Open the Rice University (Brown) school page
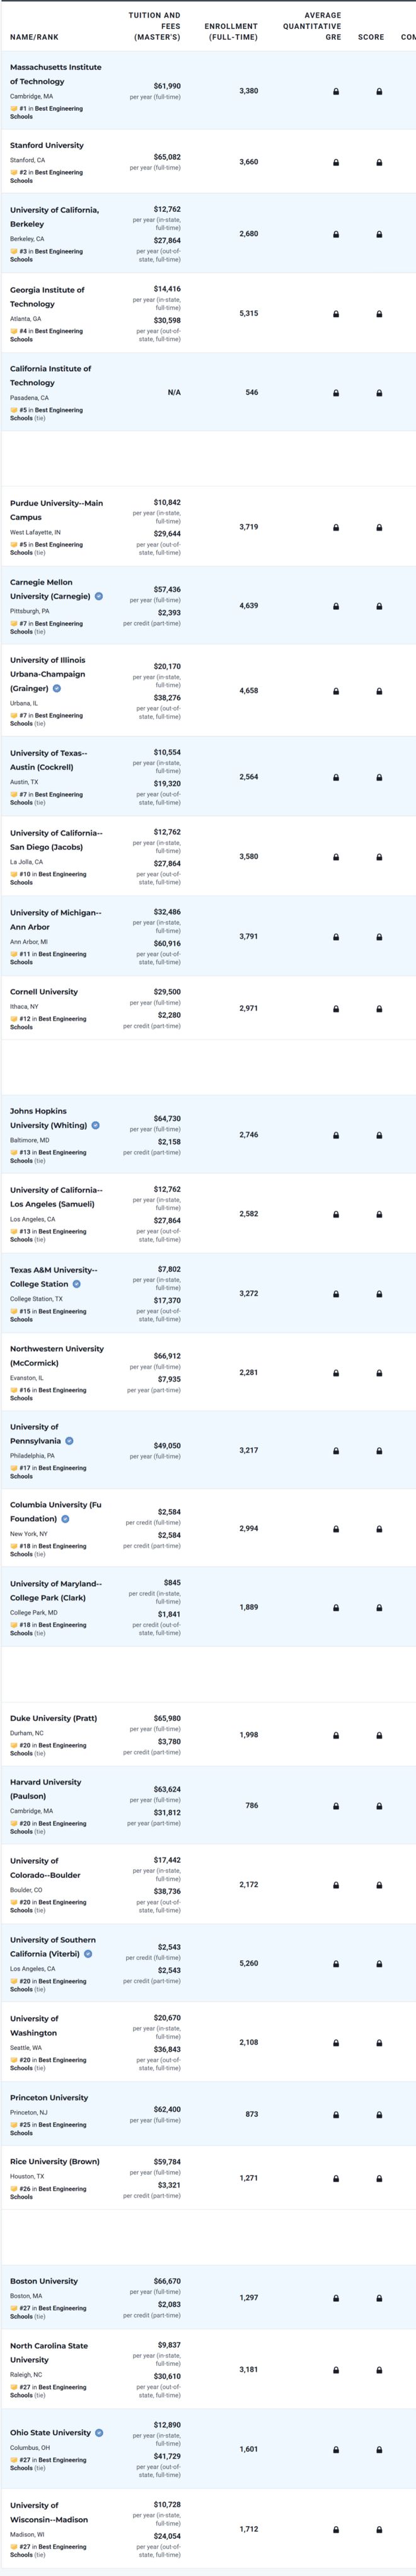Screen dimensions: 416x2576 click(x=55, y=2161)
